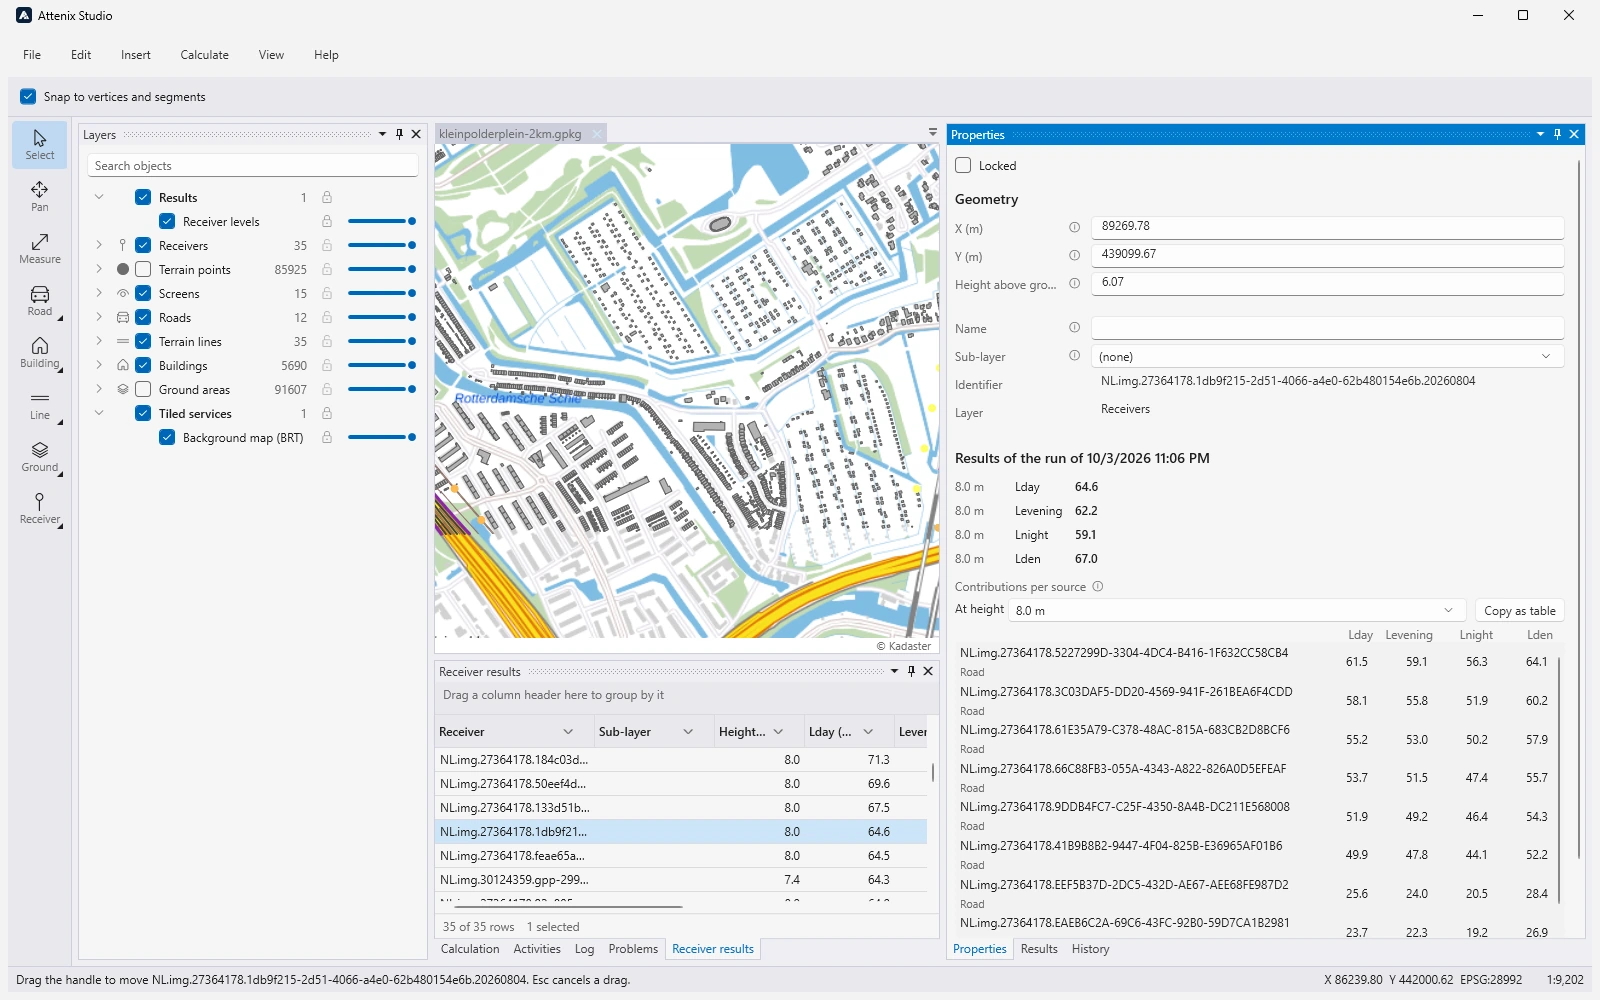The width and height of the screenshot is (1600, 1000).
Task: Collapse the Results layer group
Action: (x=99, y=197)
